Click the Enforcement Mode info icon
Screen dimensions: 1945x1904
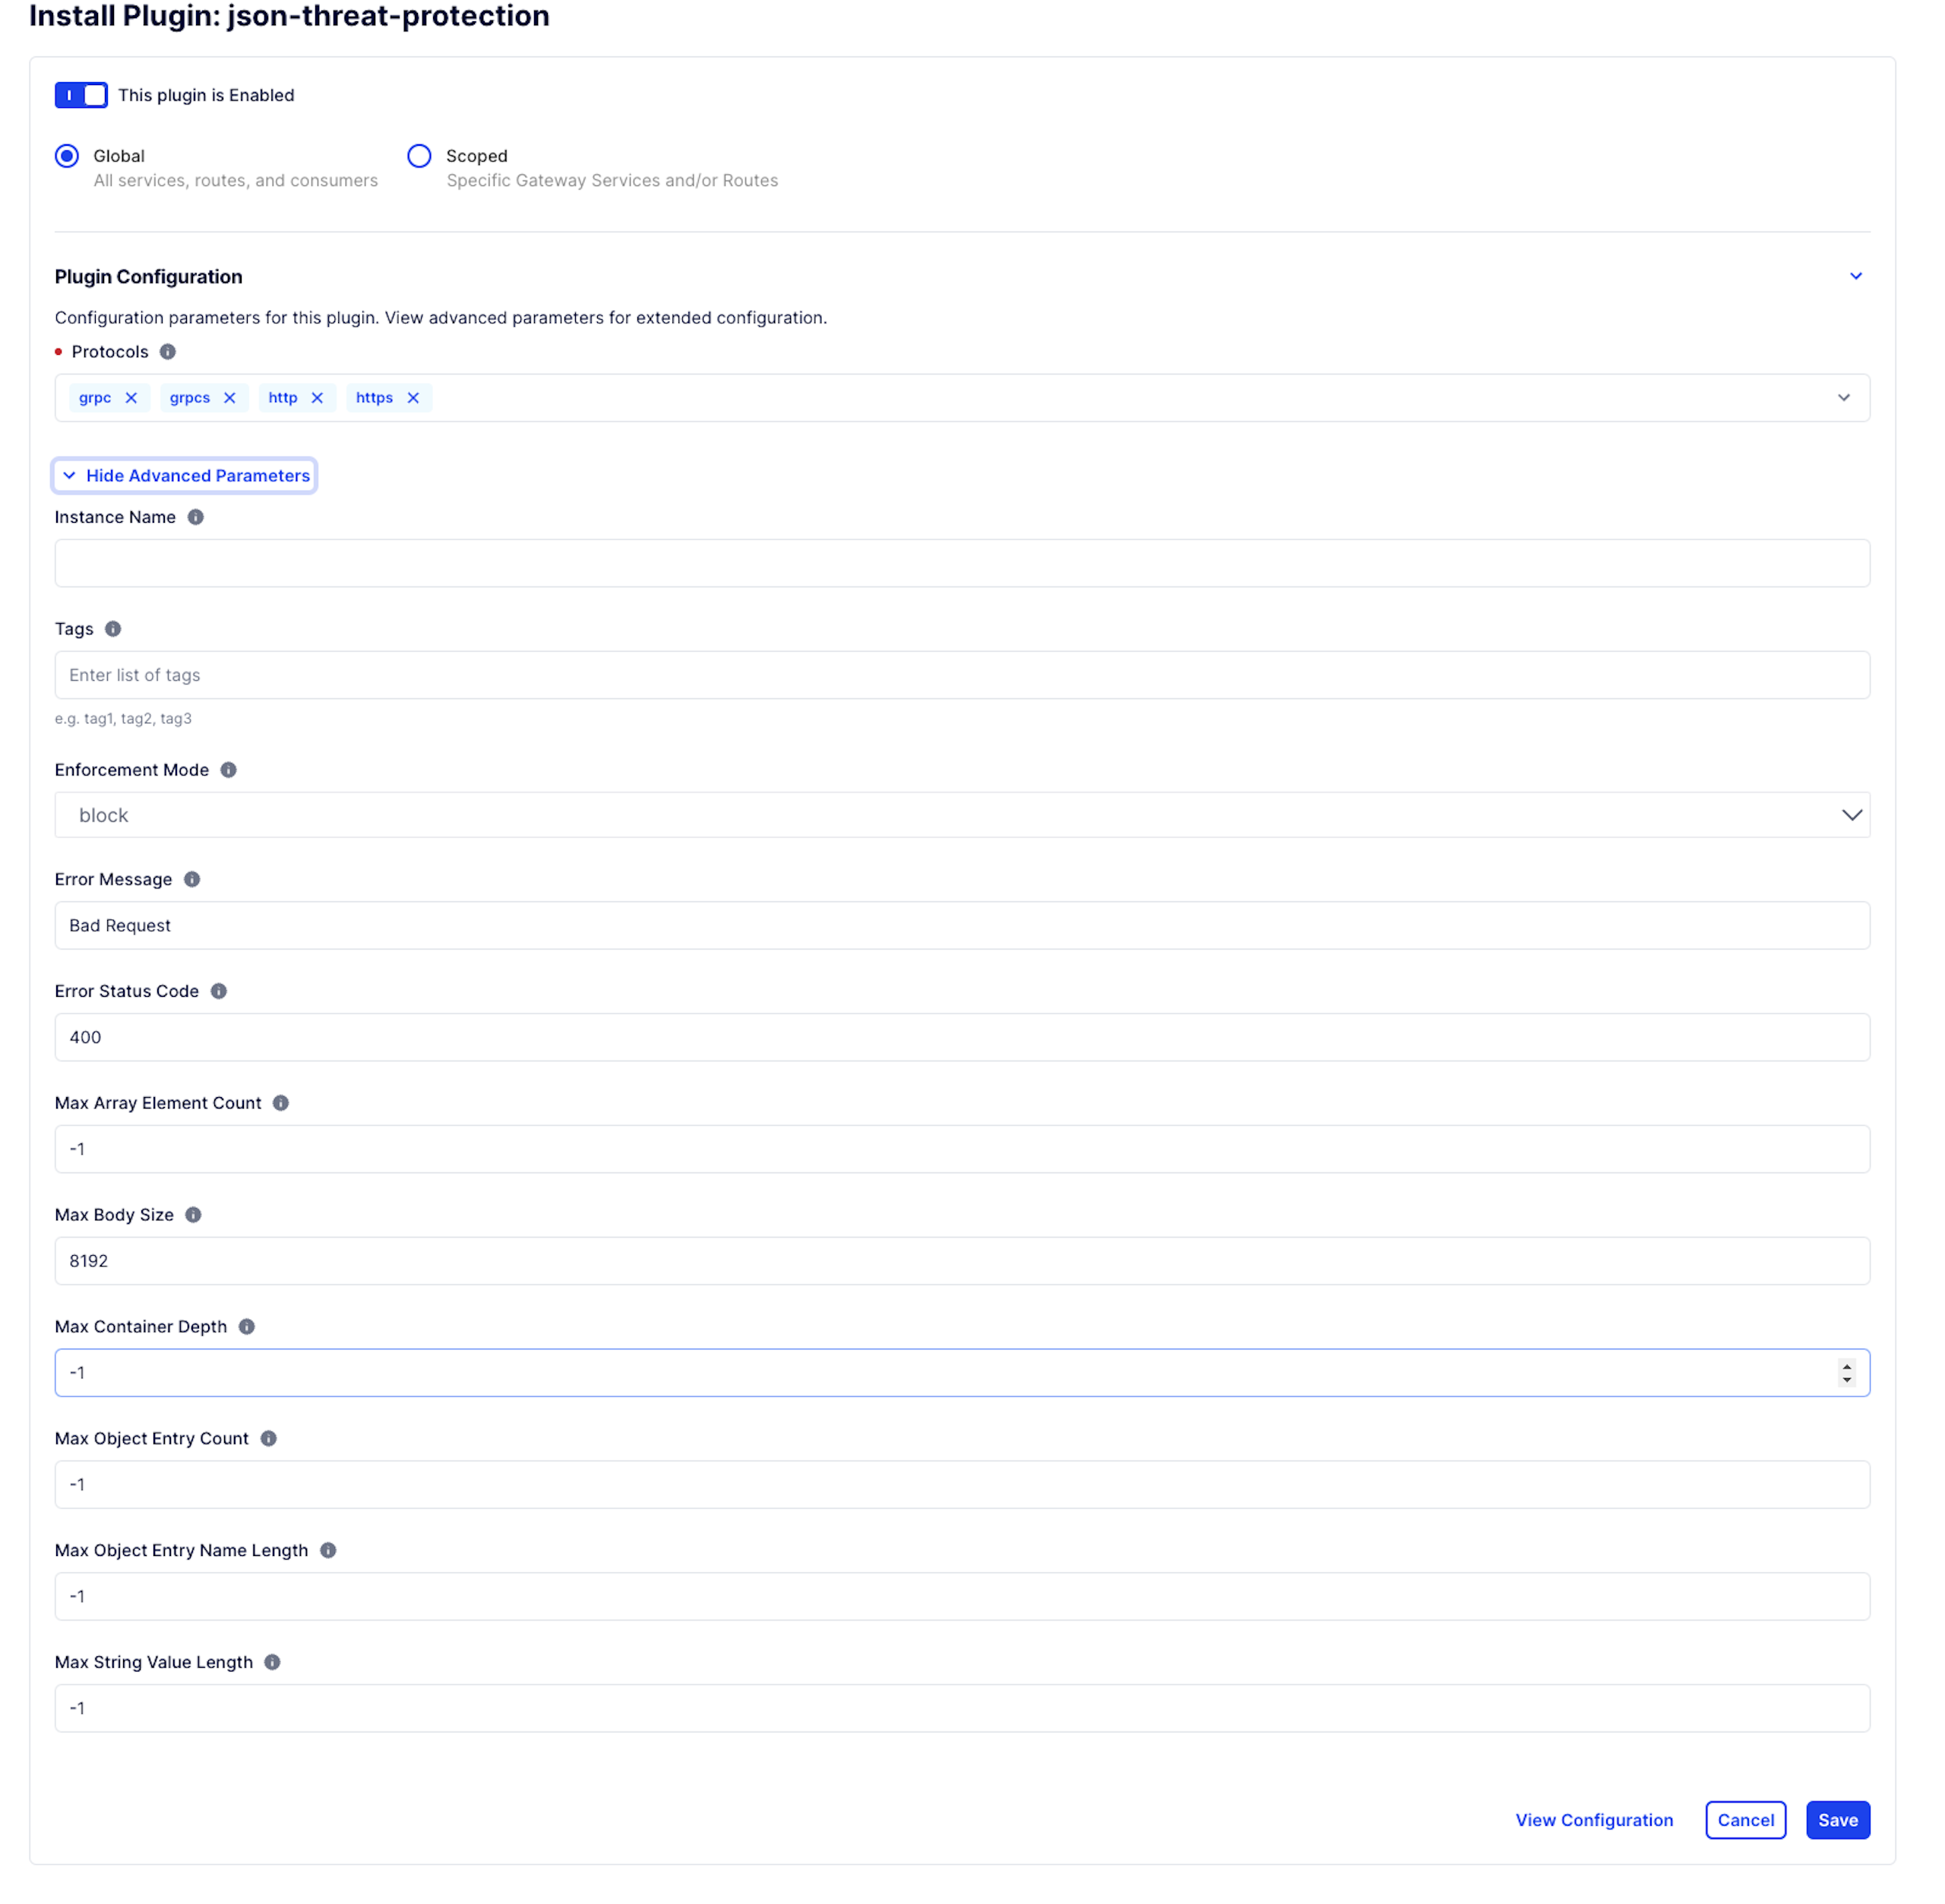tap(229, 770)
